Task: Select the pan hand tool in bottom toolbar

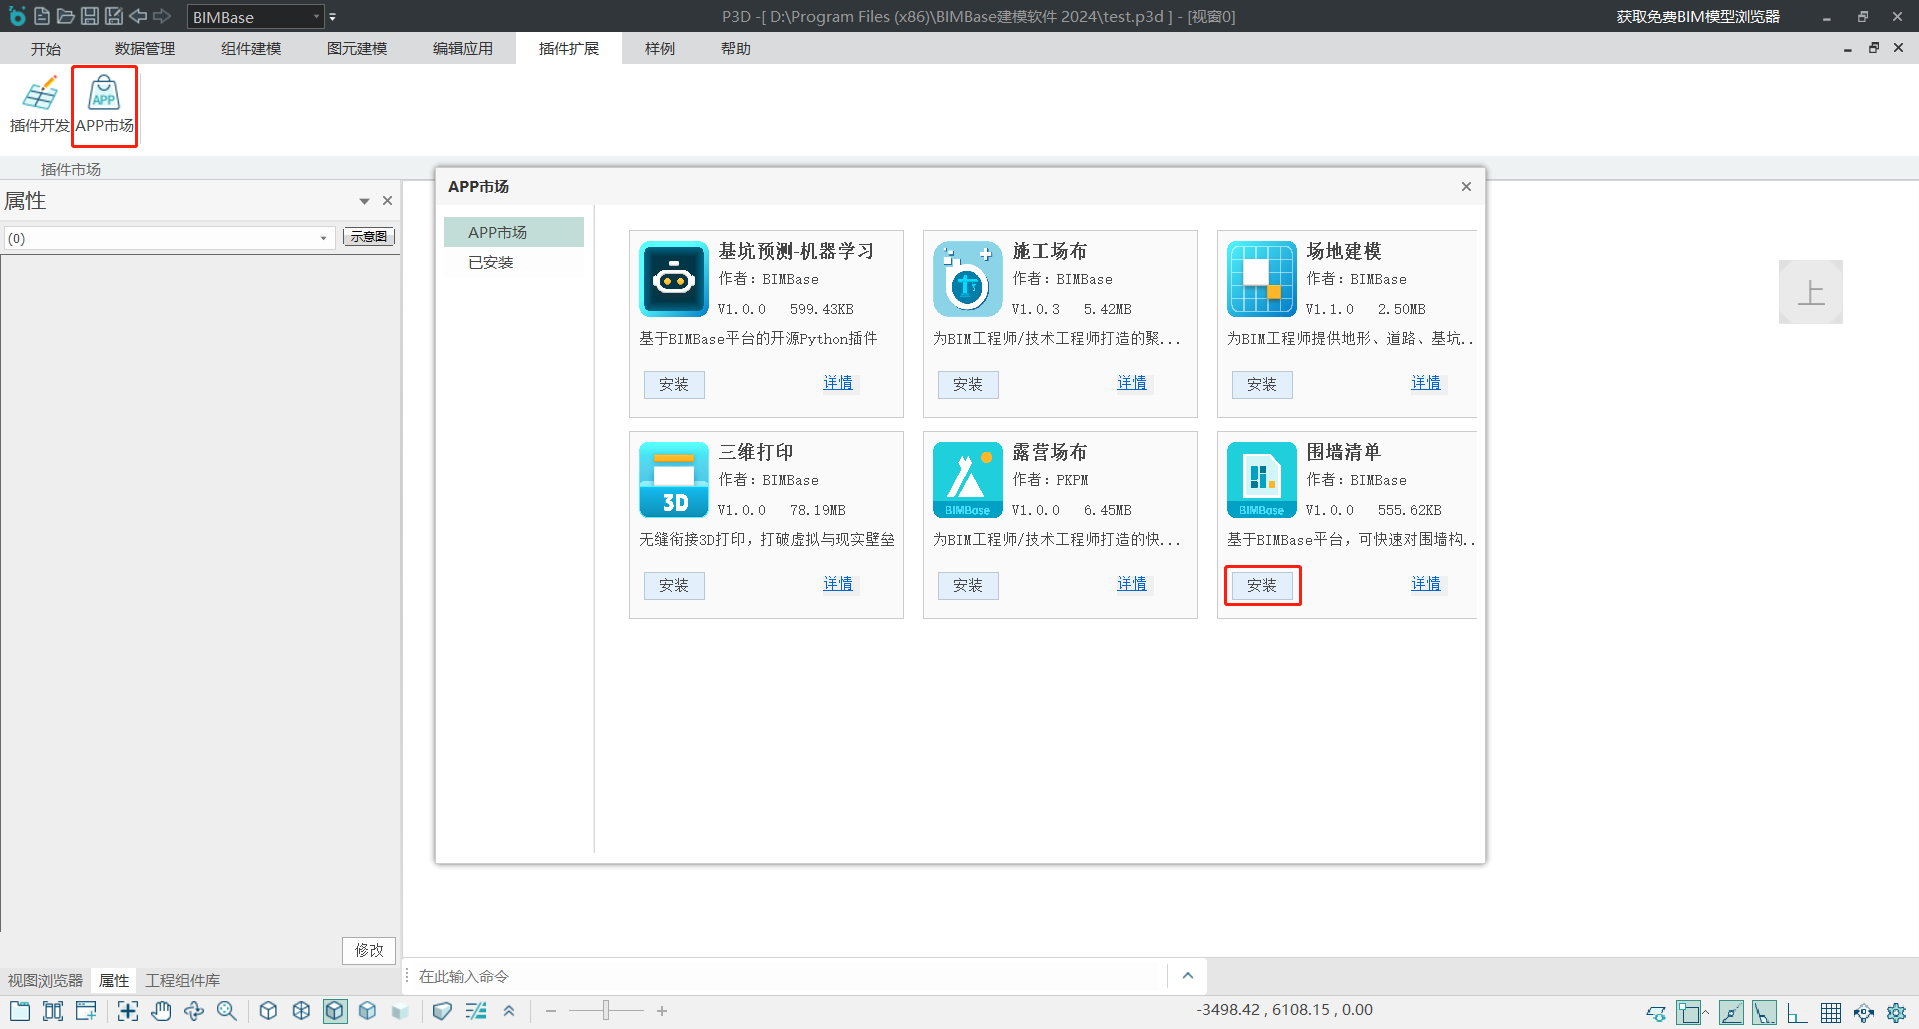Action: tap(161, 1011)
